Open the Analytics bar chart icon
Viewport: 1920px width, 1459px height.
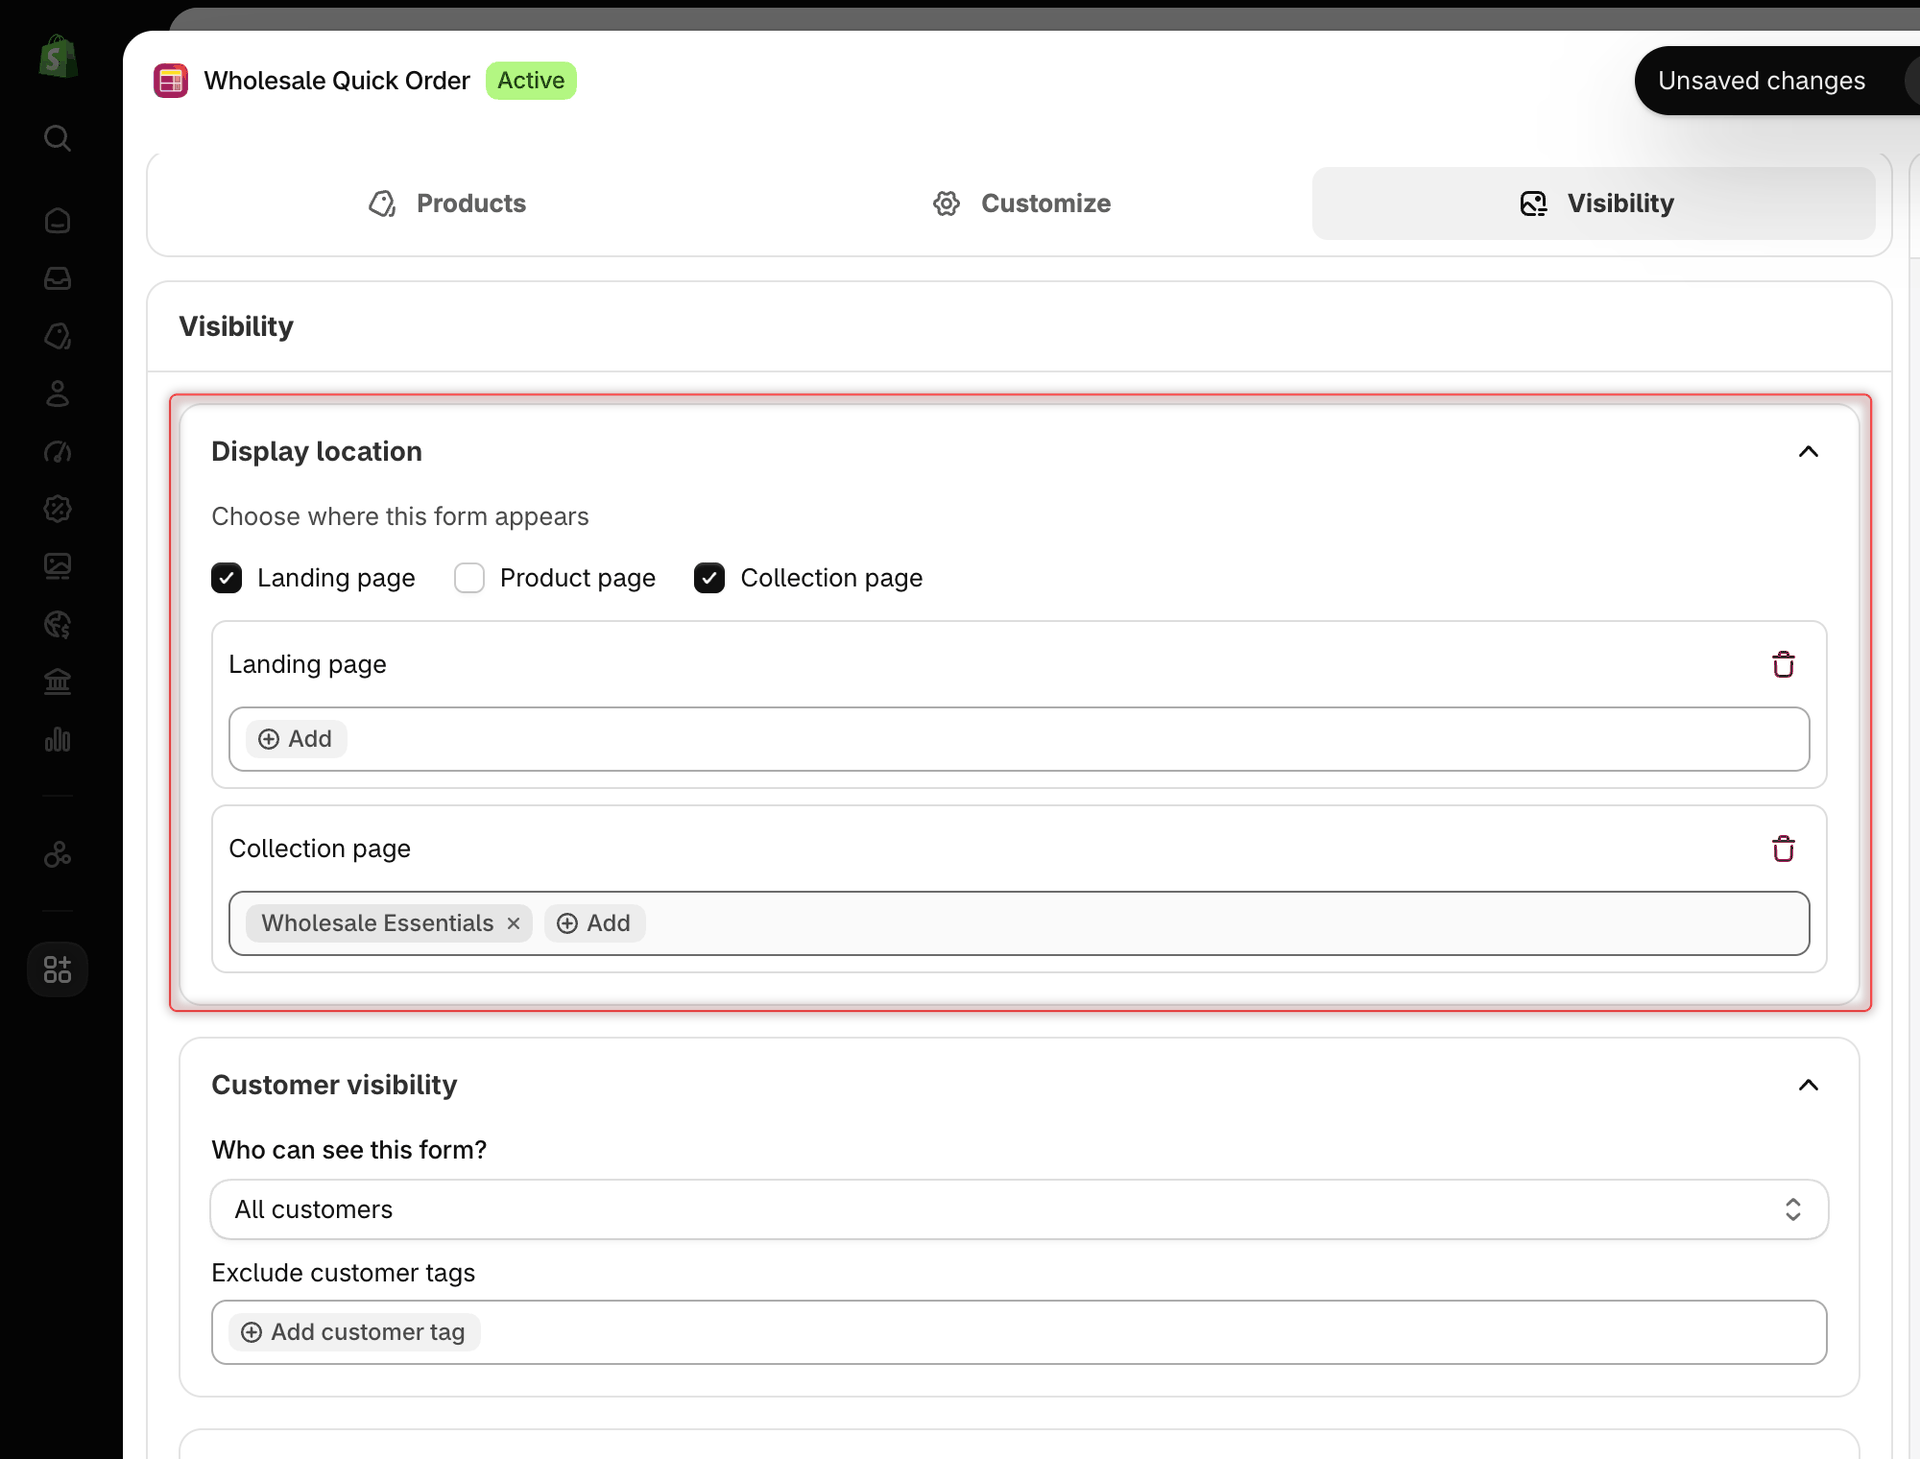57,740
